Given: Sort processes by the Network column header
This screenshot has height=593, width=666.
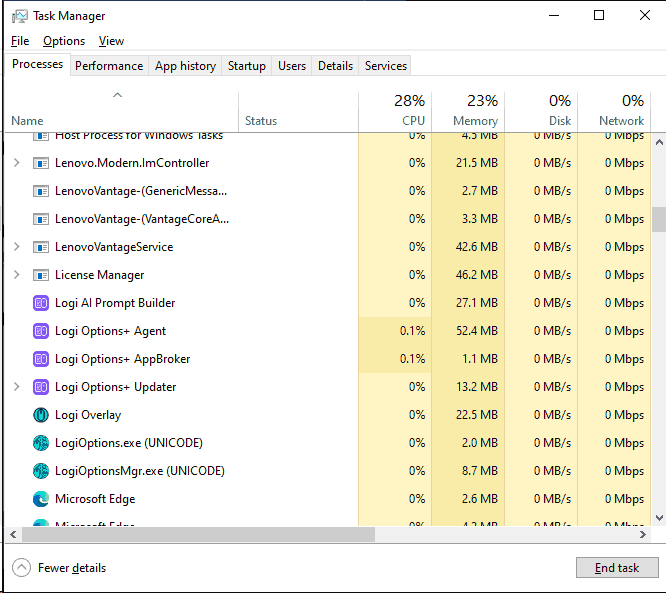Looking at the screenshot, I should click(x=614, y=111).
